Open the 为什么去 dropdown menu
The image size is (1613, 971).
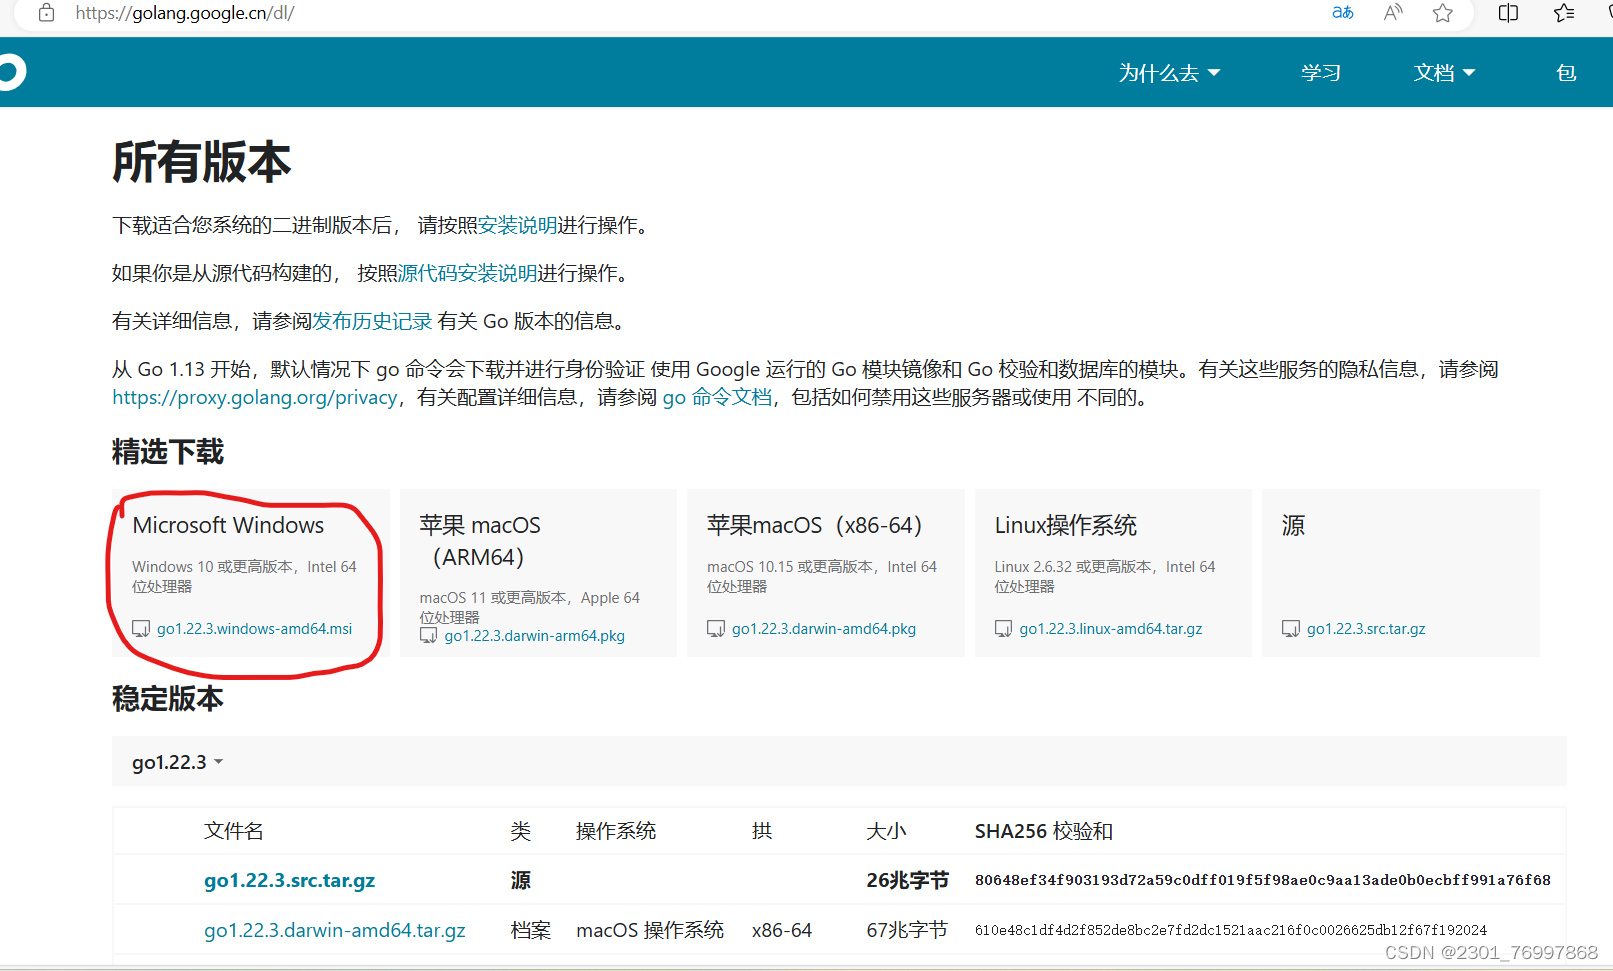coord(1169,72)
